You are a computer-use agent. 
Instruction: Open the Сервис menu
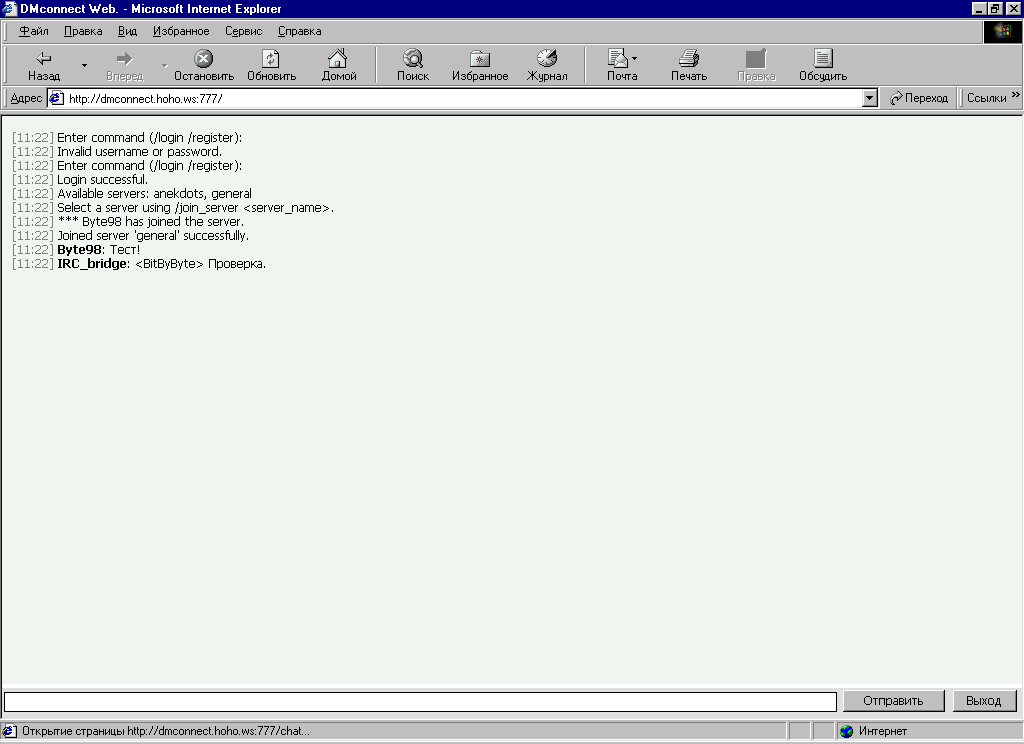(x=243, y=31)
